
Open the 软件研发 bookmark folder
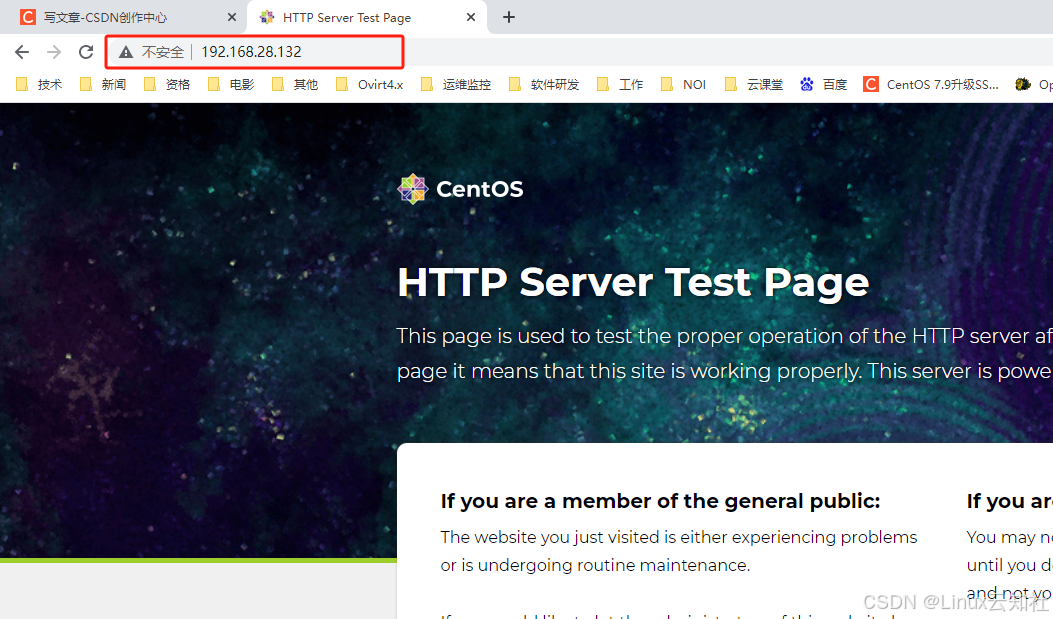pyautogui.click(x=544, y=85)
